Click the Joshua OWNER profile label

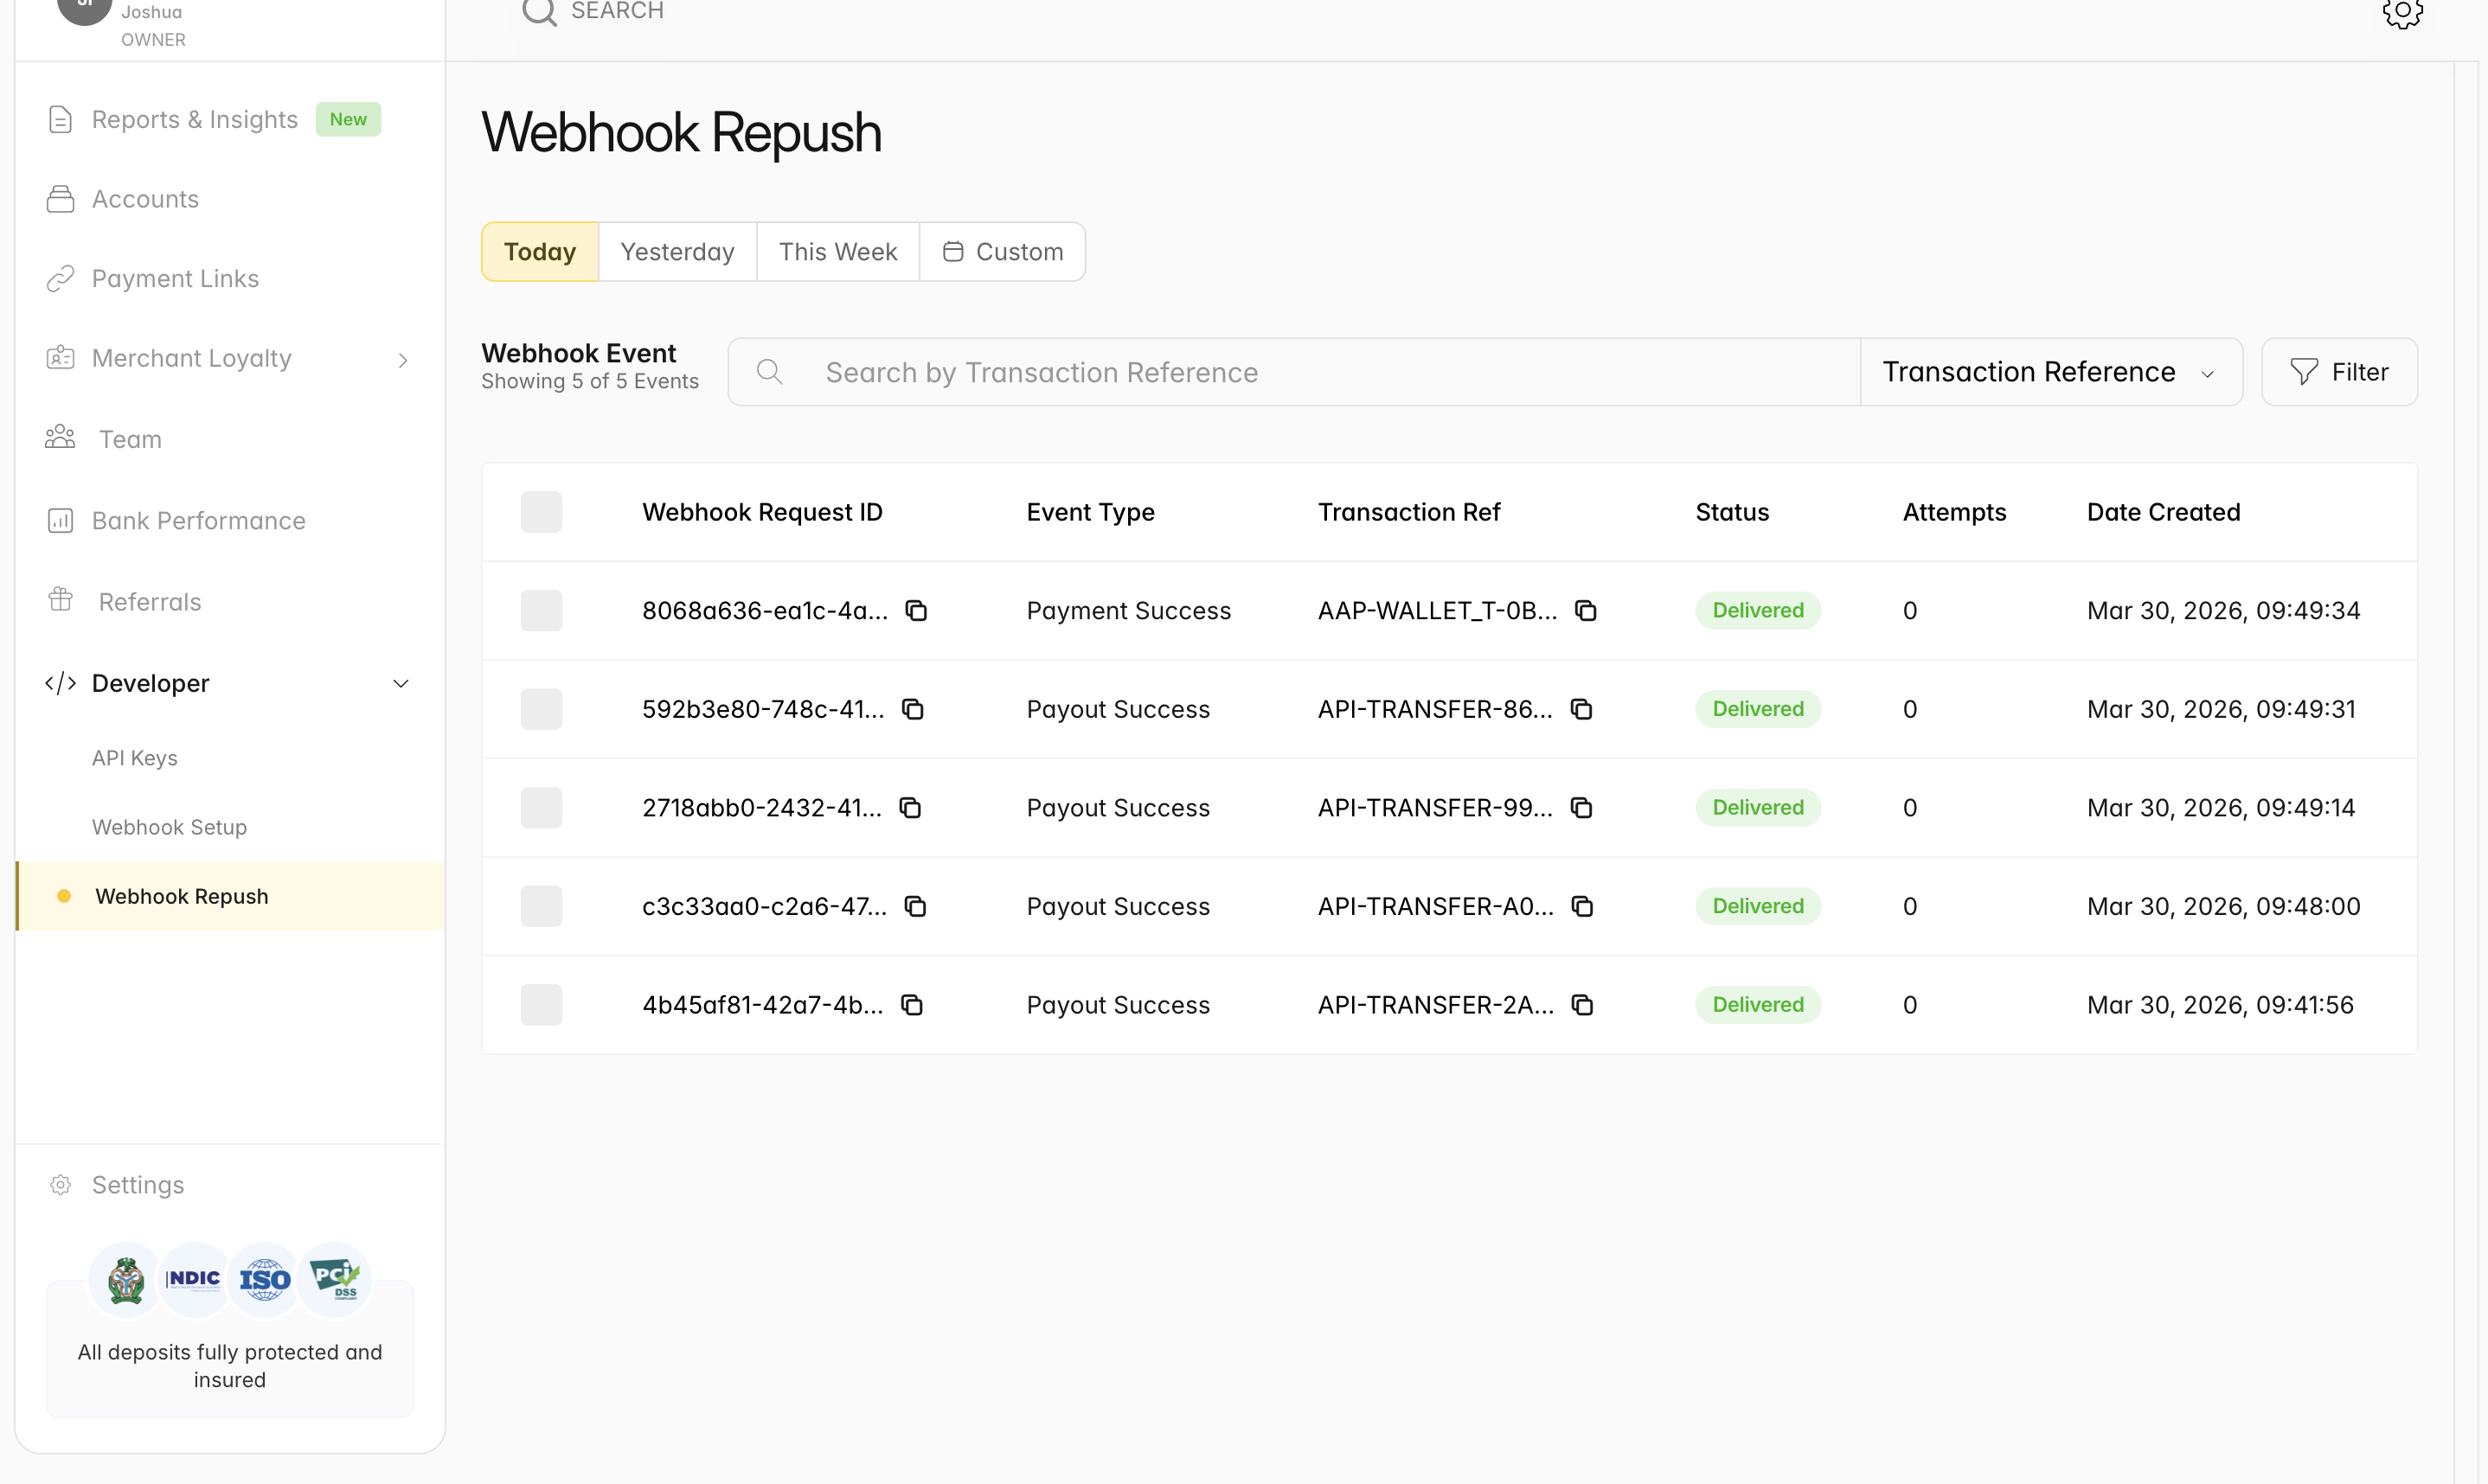(153, 25)
